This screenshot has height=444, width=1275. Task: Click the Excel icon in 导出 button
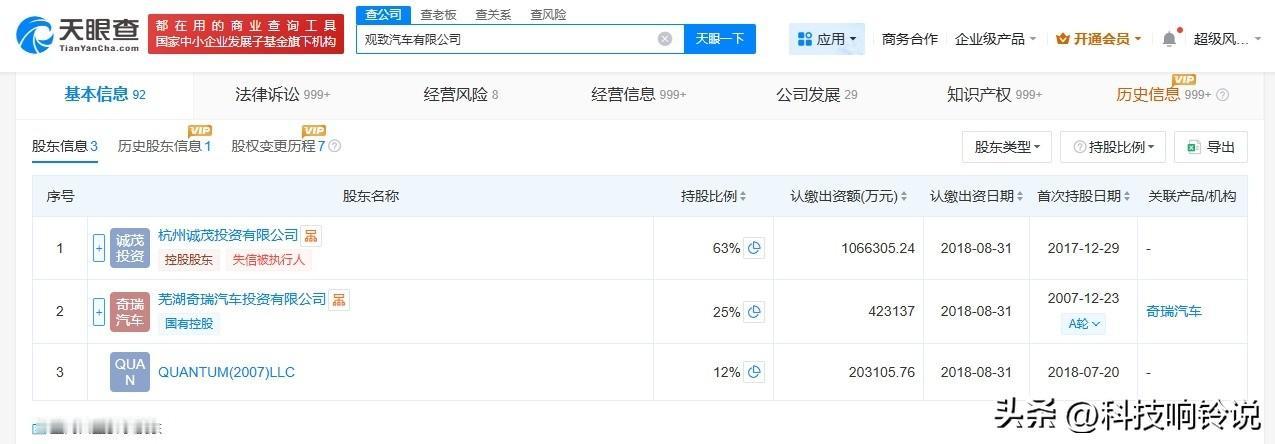(x=1193, y=147)
